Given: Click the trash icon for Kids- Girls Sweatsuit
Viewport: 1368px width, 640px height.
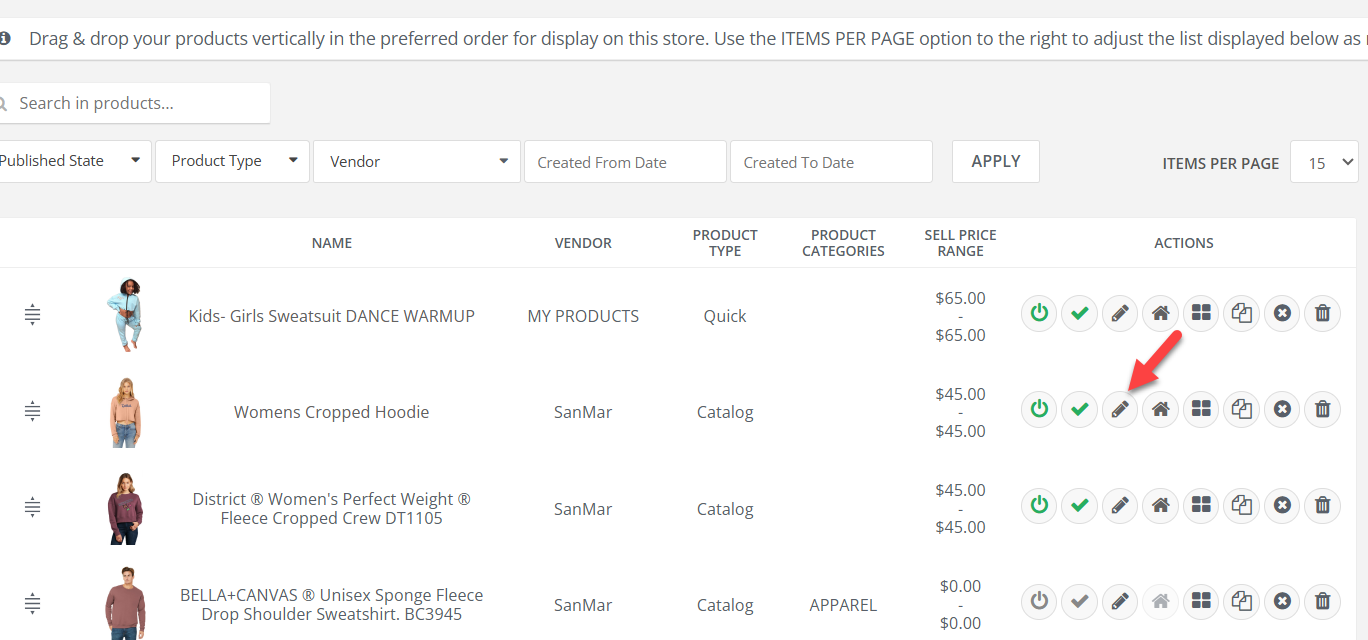Looking at the screenshot, I should pyautogui.click(x=1322, y=313).
